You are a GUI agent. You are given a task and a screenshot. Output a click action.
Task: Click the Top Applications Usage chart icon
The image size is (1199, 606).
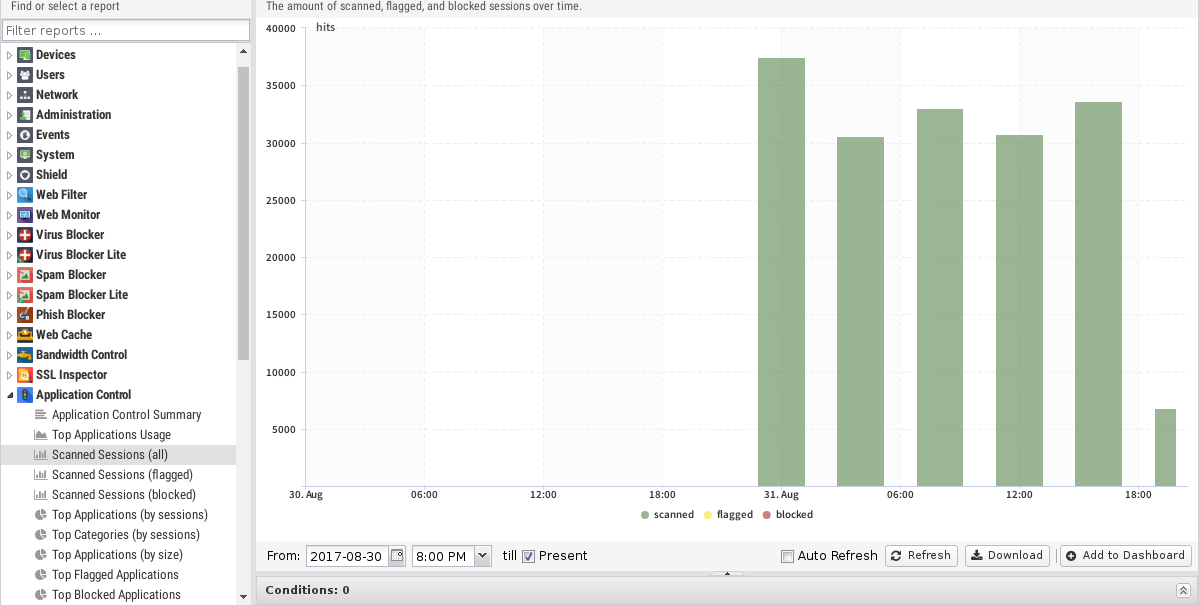pyautogui.click(x=41, y=435)
